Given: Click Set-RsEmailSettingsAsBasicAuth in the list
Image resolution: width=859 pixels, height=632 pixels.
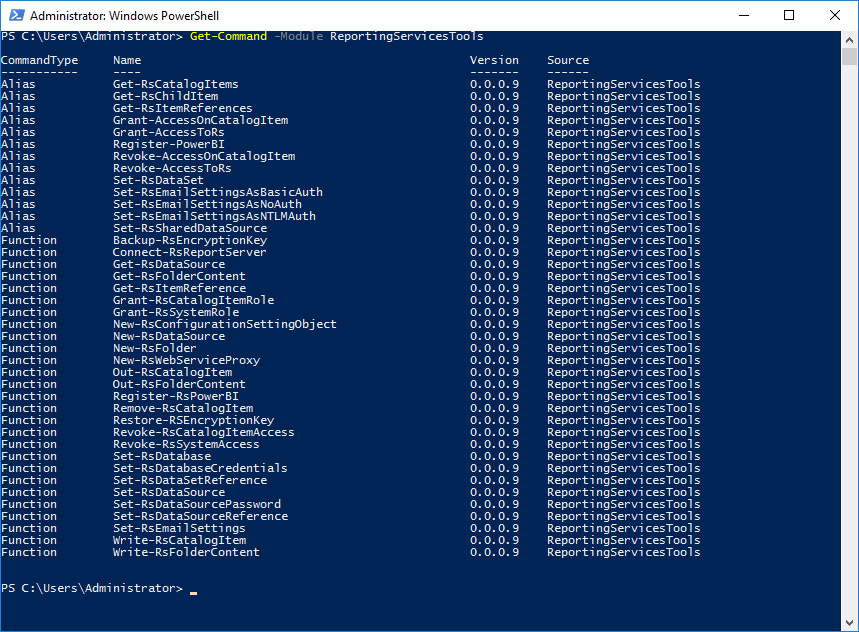Looking at the screenshot, I should point(218,193).
